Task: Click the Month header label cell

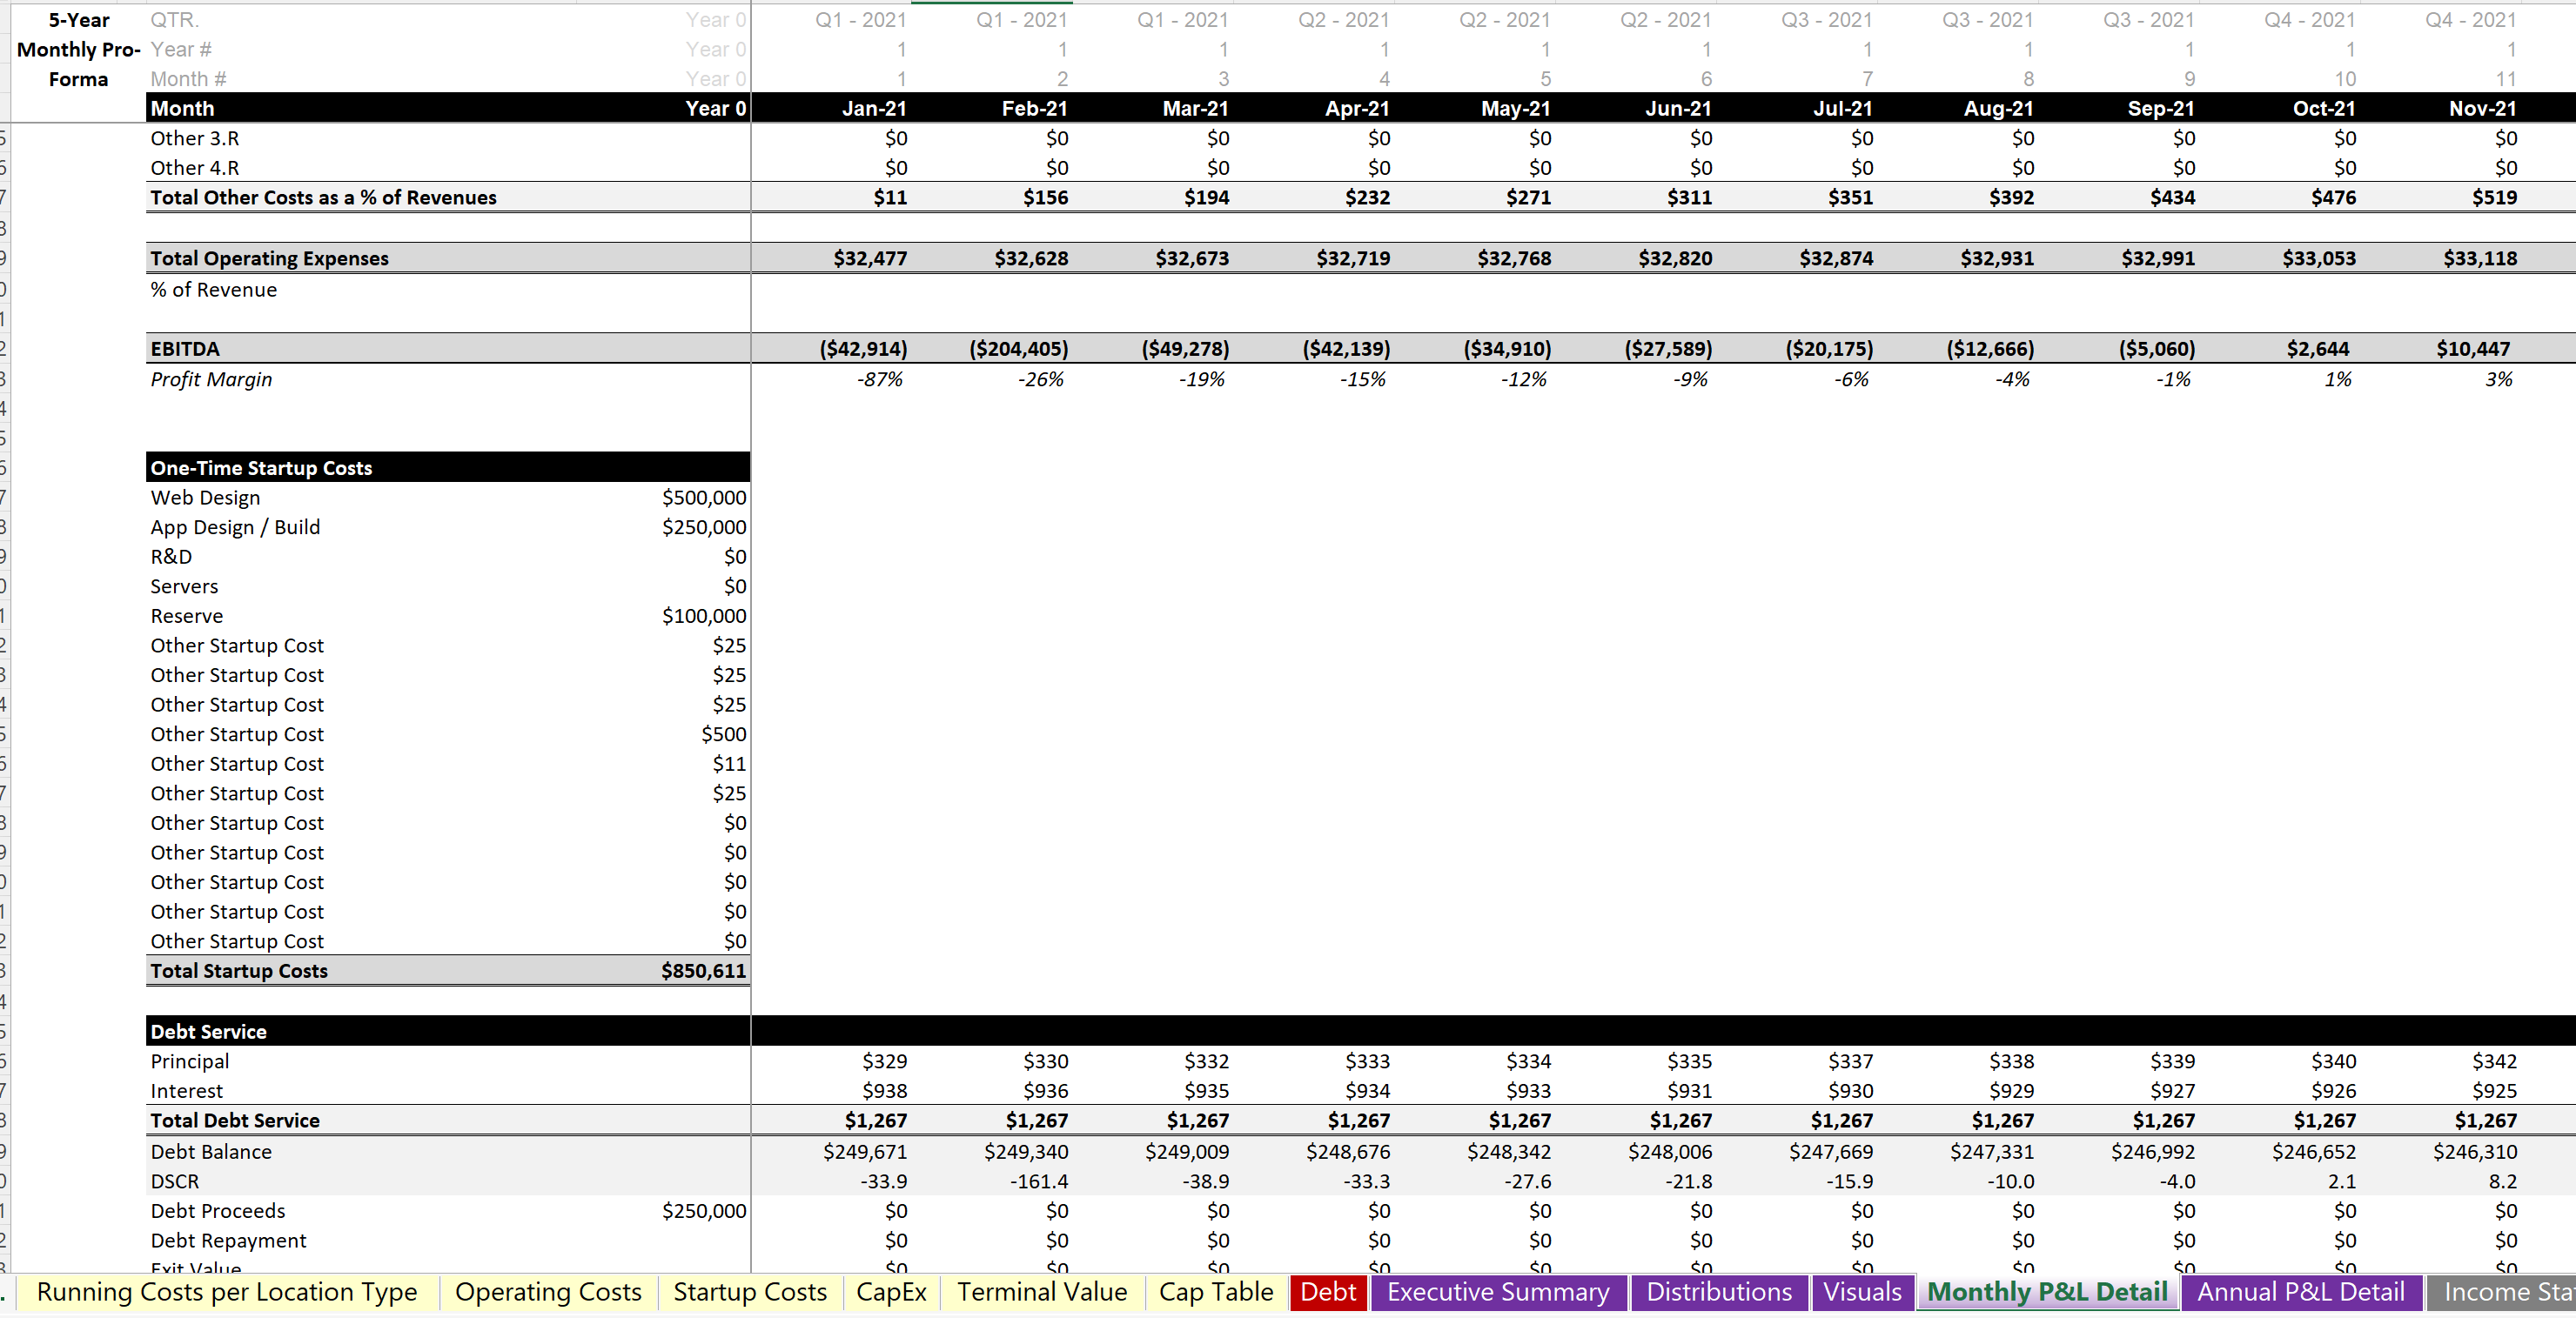Action: tap(182, 108)
